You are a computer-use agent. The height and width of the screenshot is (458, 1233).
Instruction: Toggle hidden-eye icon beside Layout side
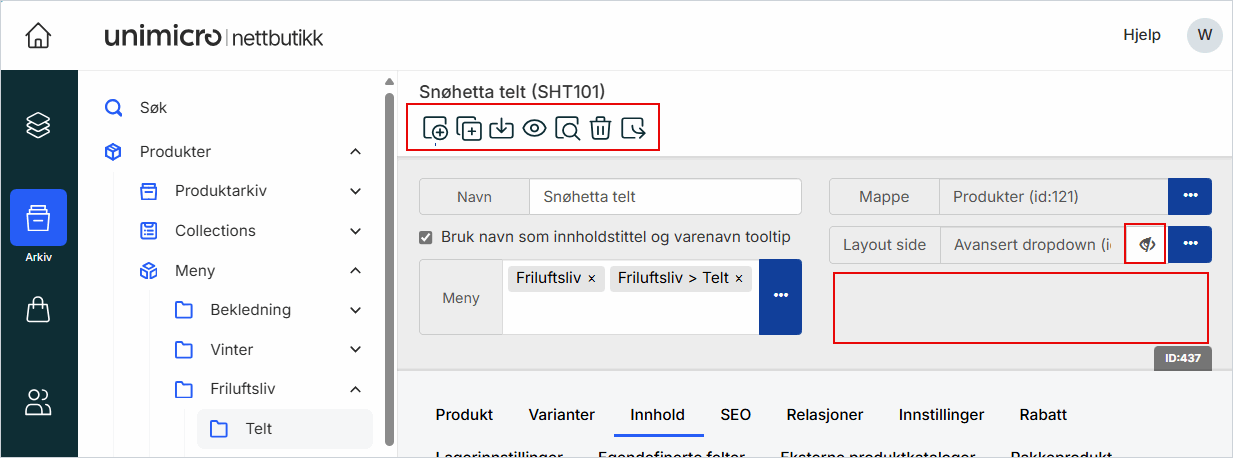pos(1146,245)
